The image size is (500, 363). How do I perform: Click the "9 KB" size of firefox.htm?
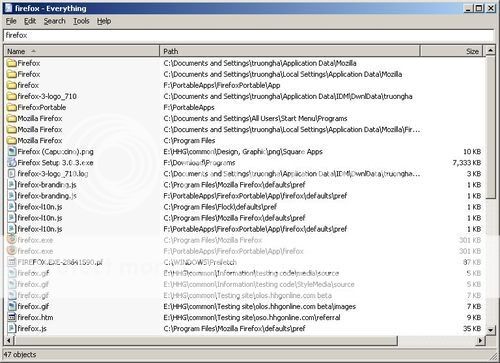pyautogui.click(x=474, y=317)
